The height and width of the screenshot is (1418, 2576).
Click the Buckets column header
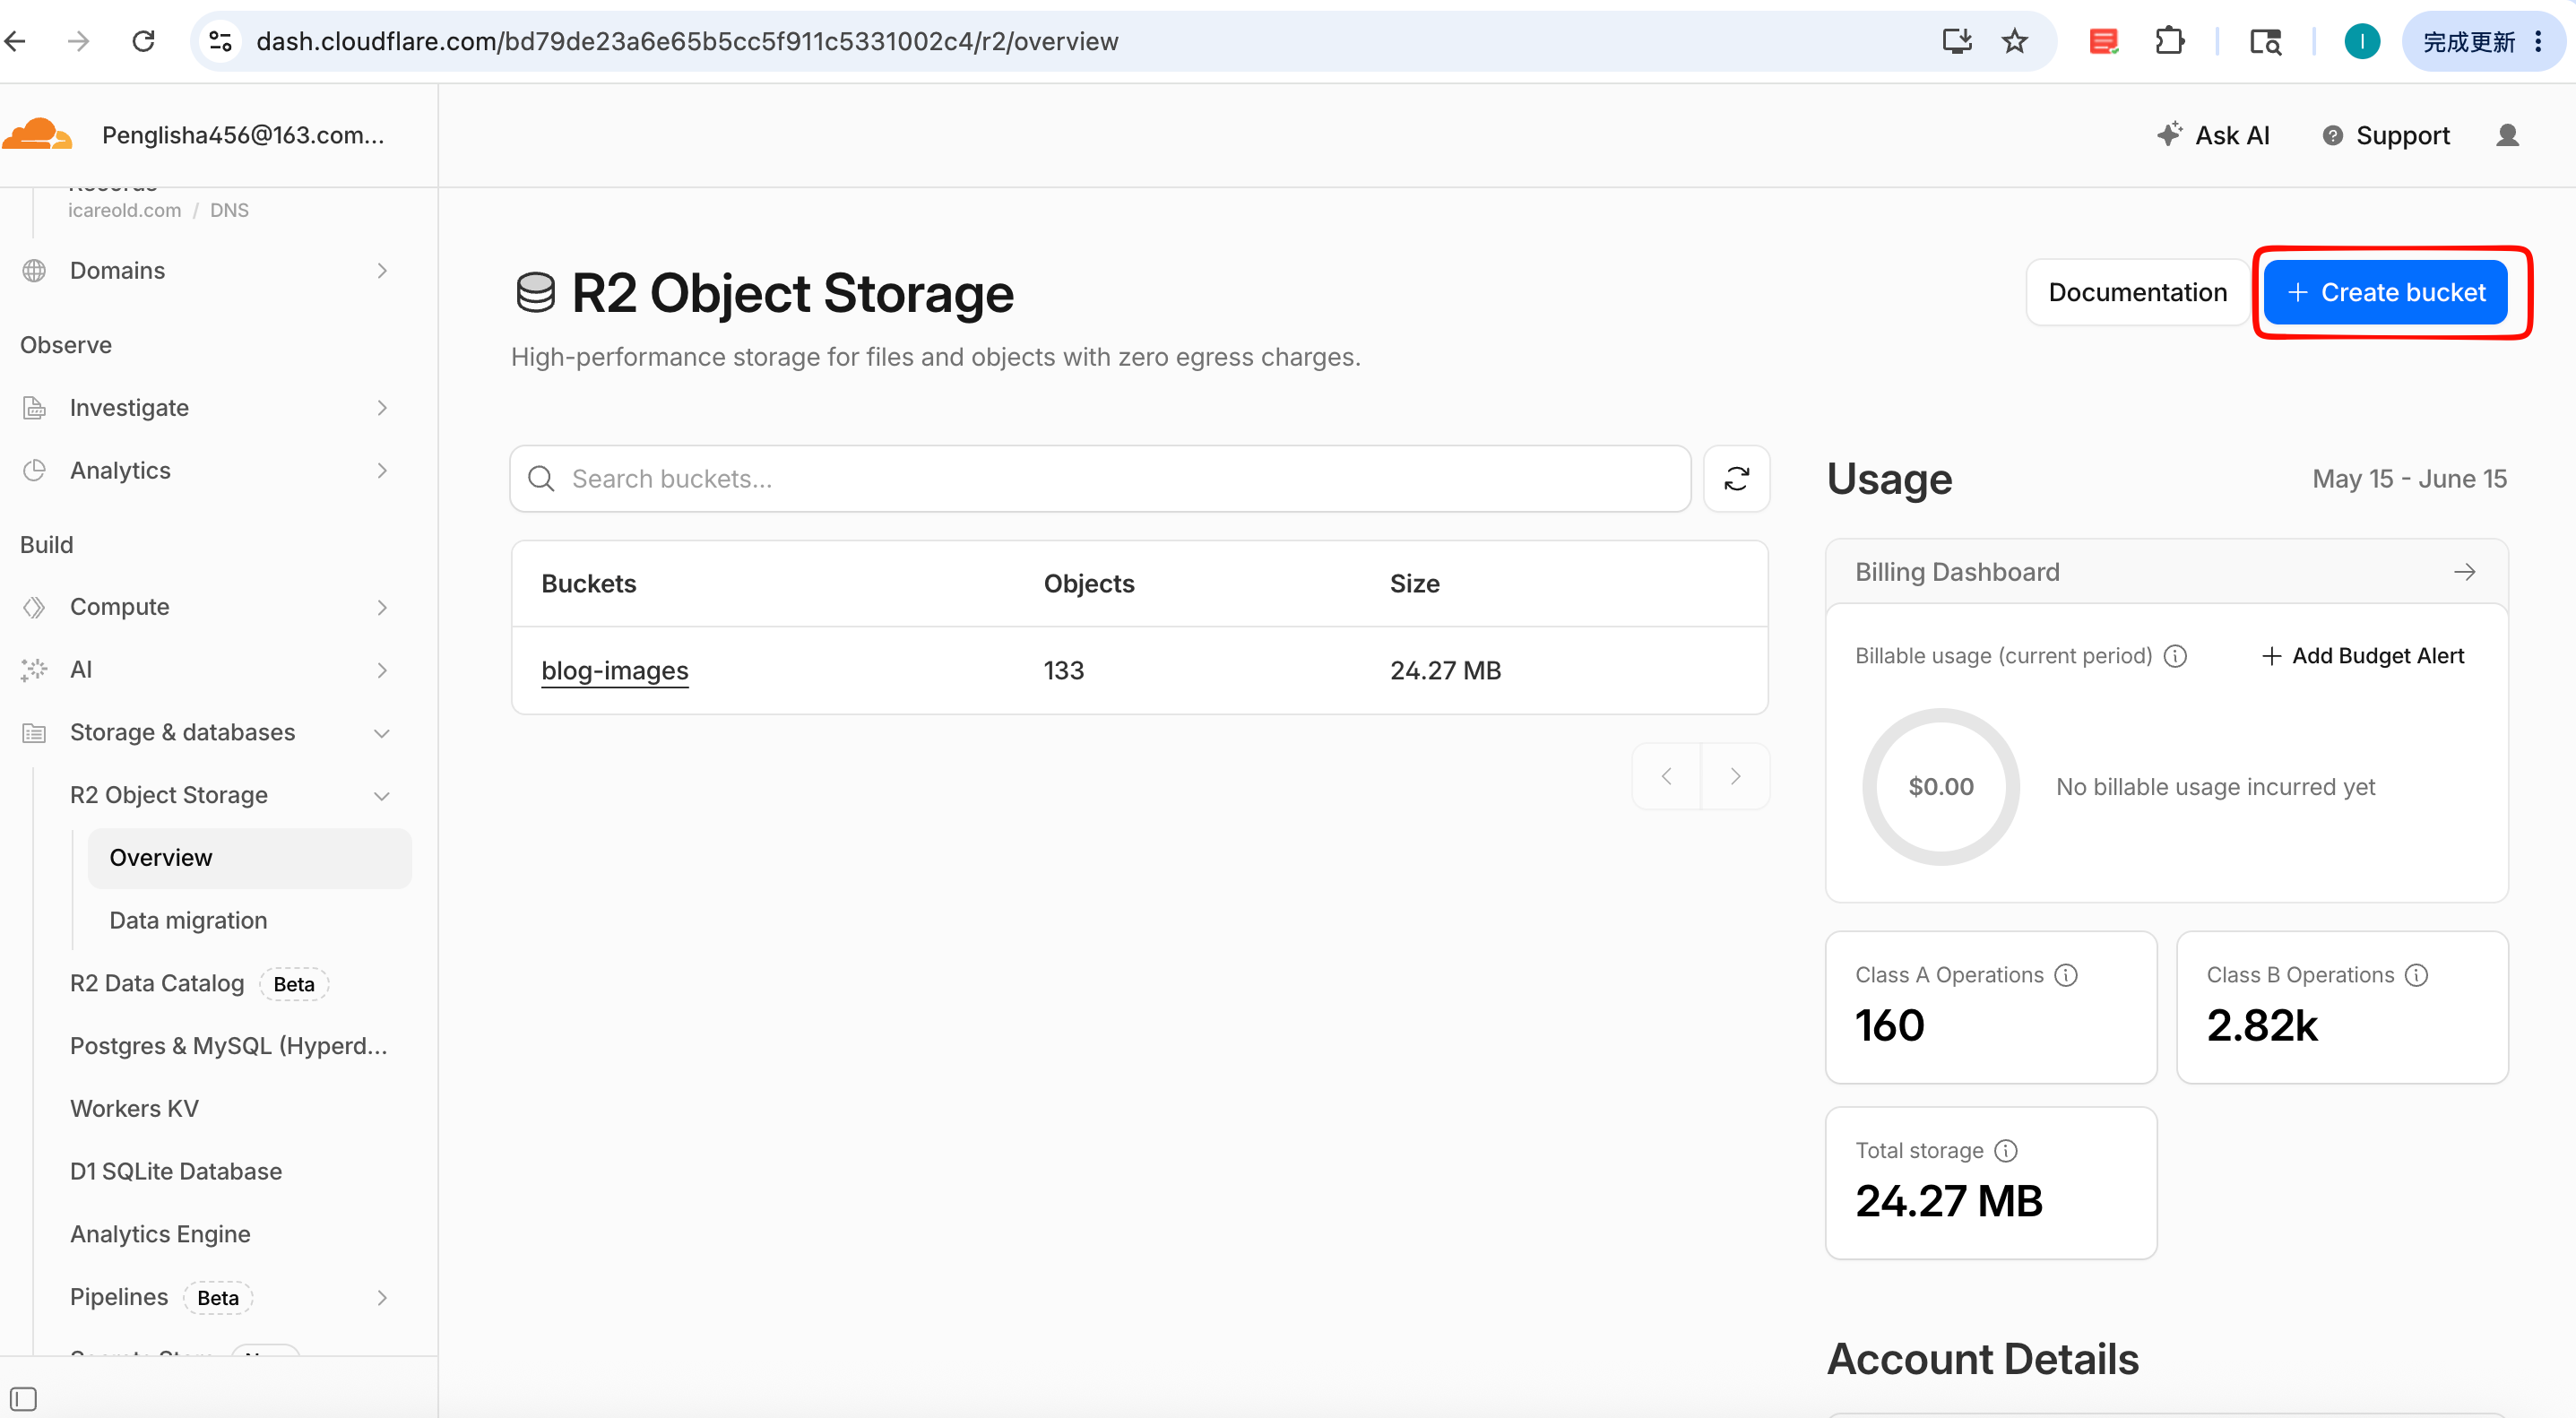589,584
